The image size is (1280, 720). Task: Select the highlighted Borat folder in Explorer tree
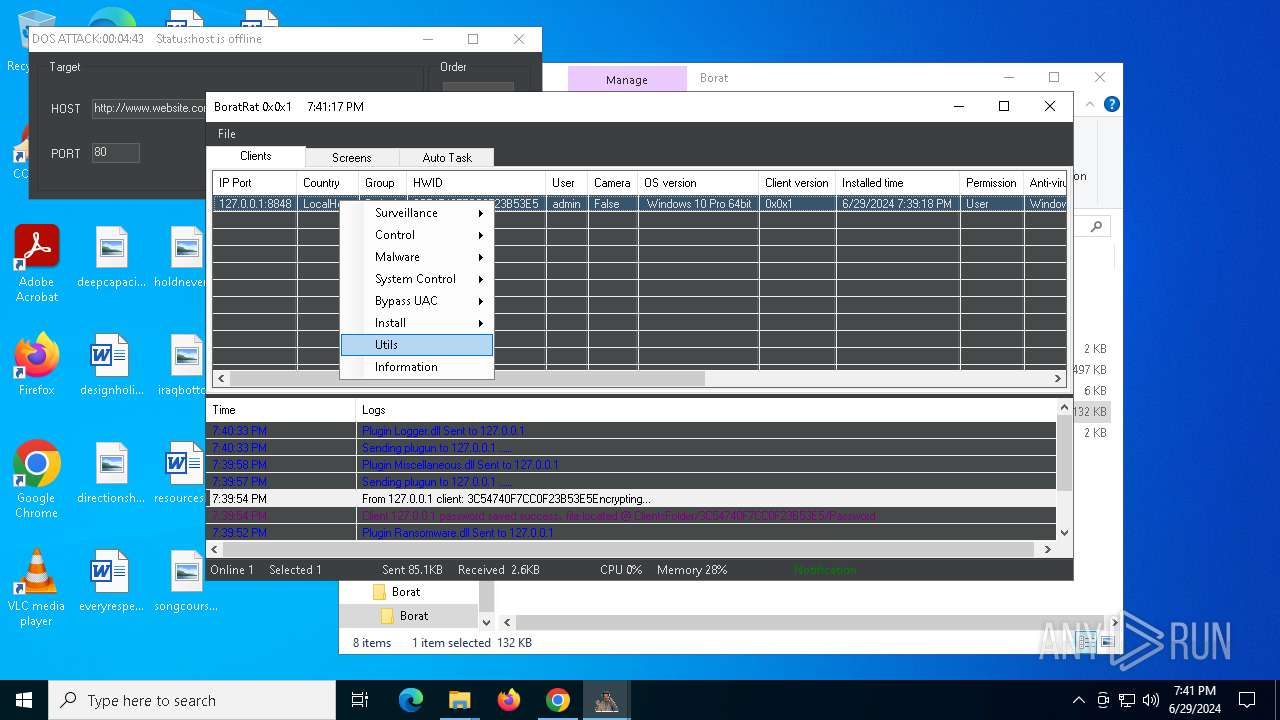coord(414,616)
